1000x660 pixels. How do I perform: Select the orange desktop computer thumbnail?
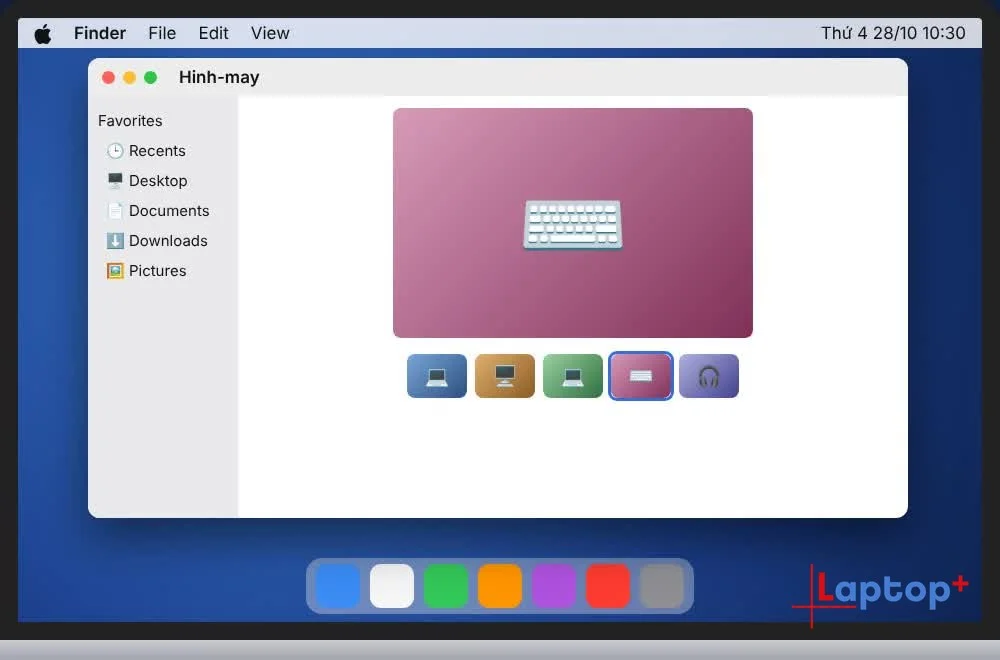(504, 376)
